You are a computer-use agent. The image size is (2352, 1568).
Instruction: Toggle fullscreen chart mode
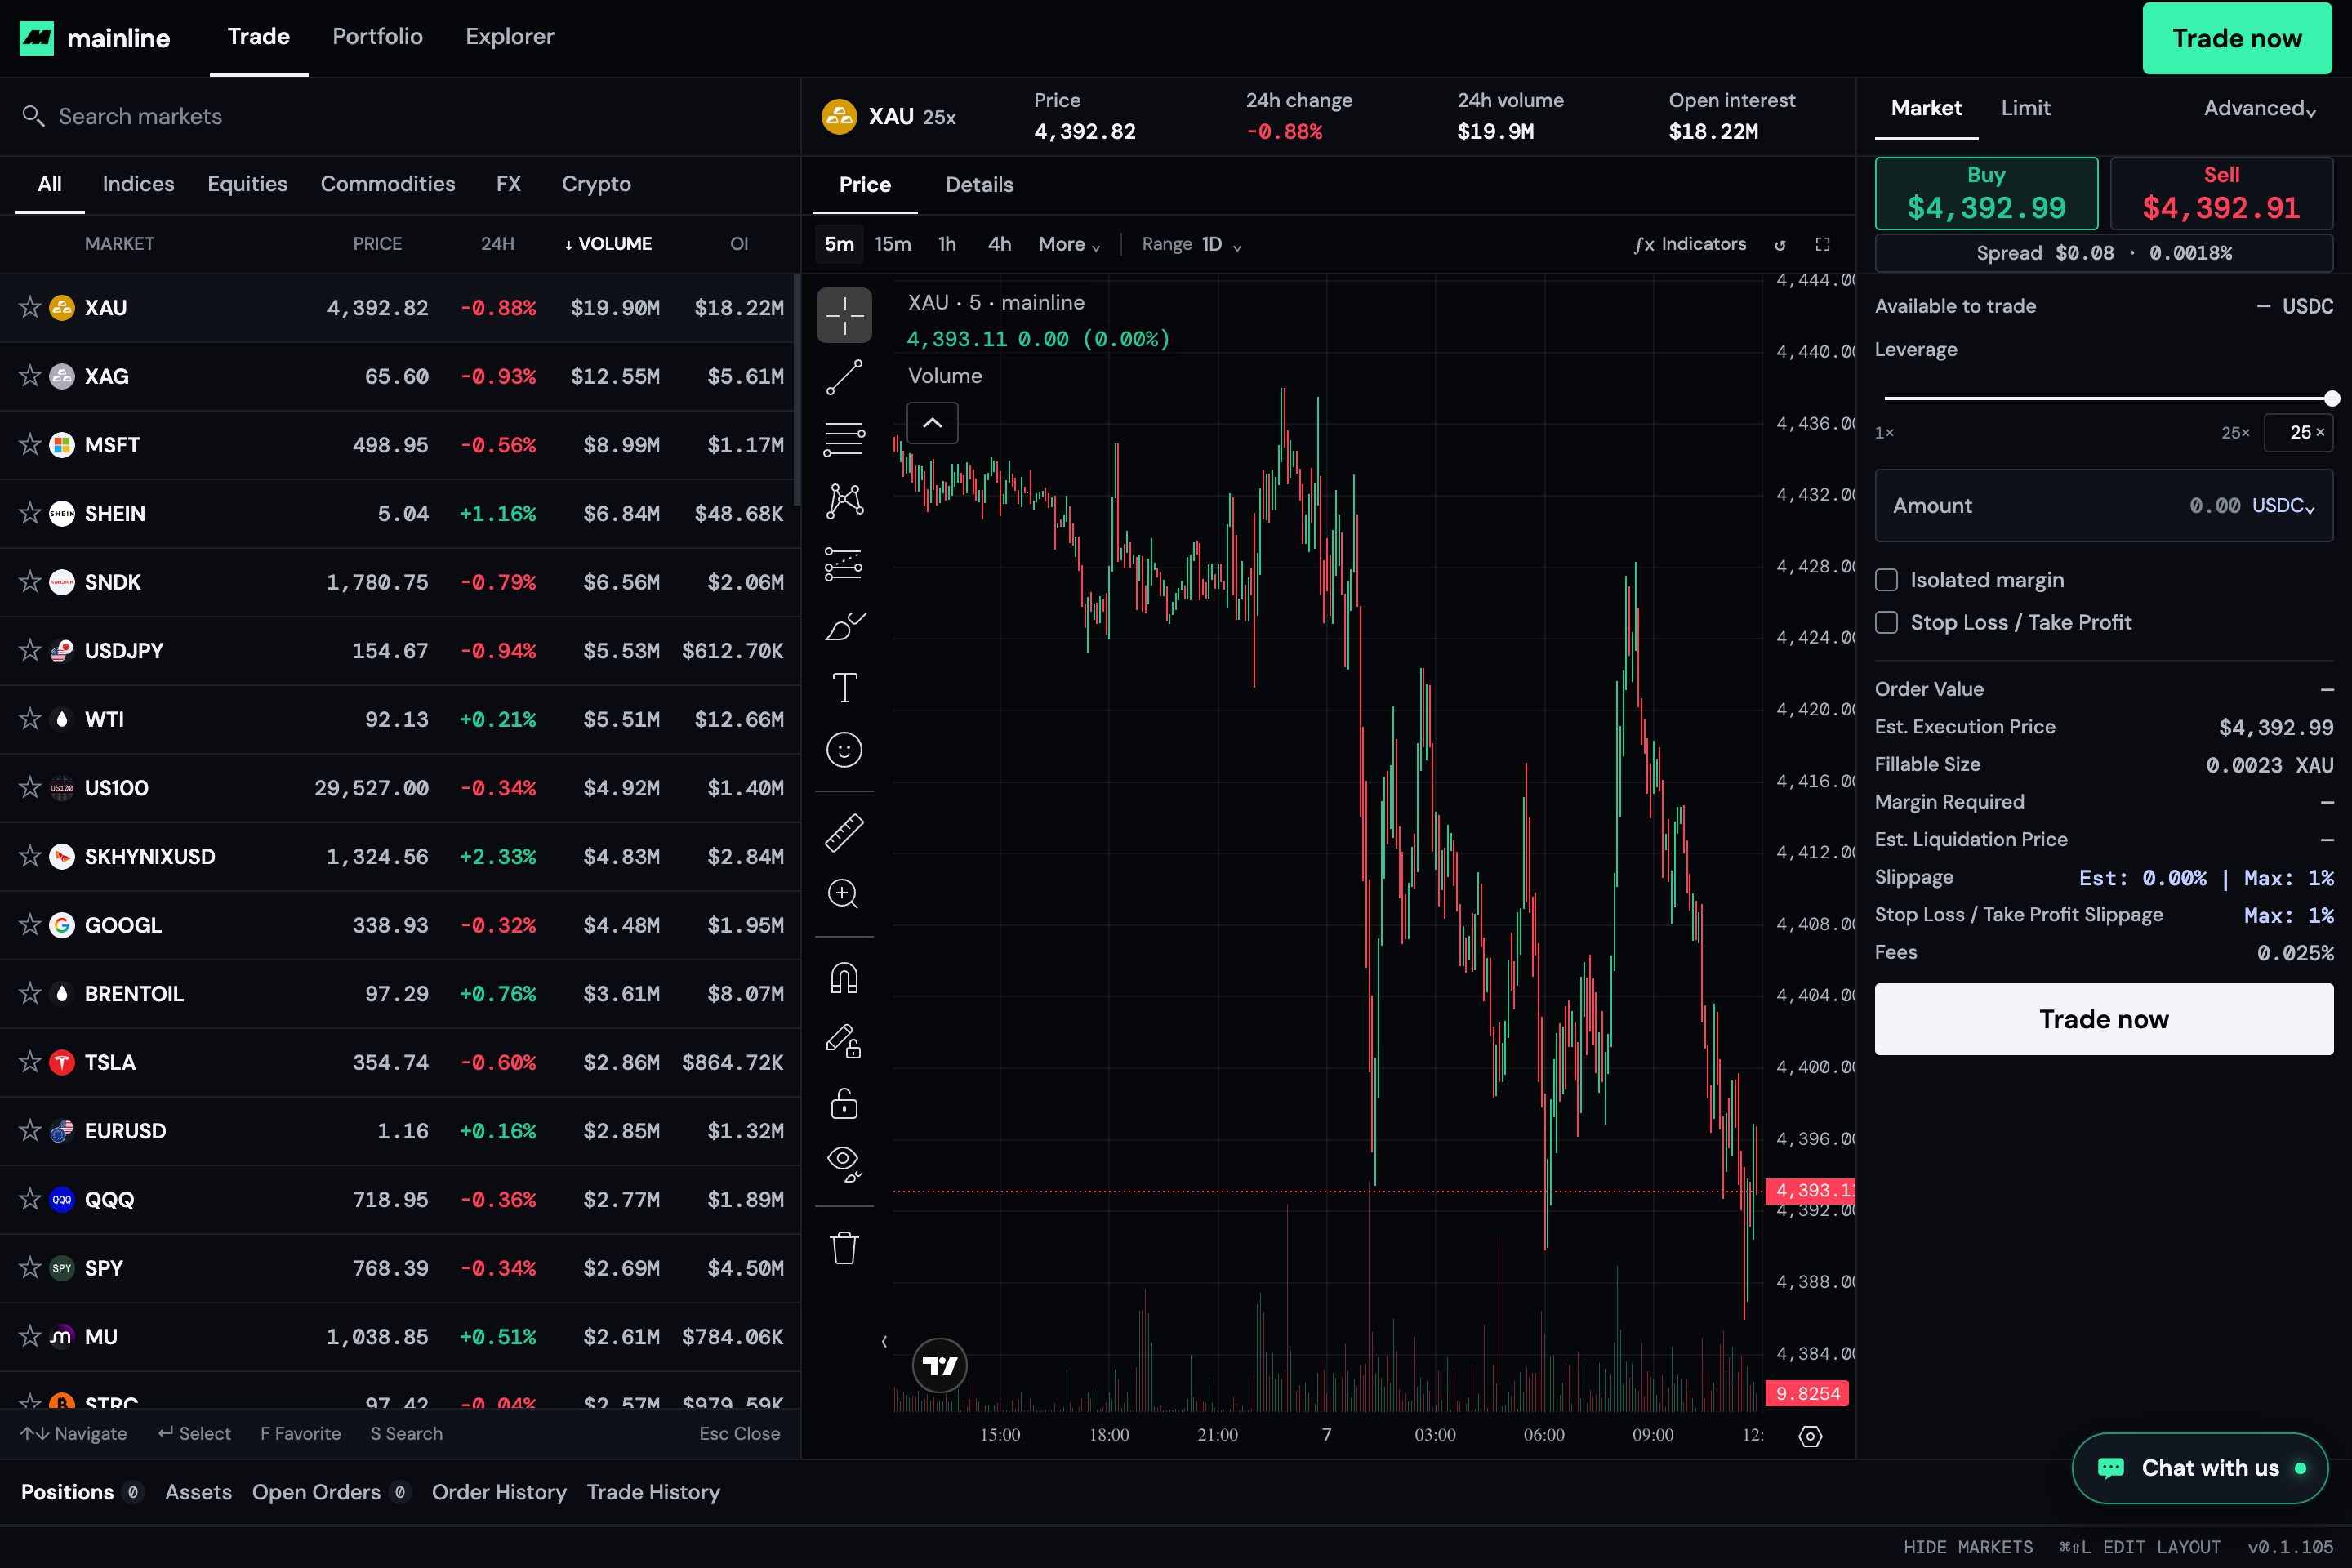point(1823,245)
